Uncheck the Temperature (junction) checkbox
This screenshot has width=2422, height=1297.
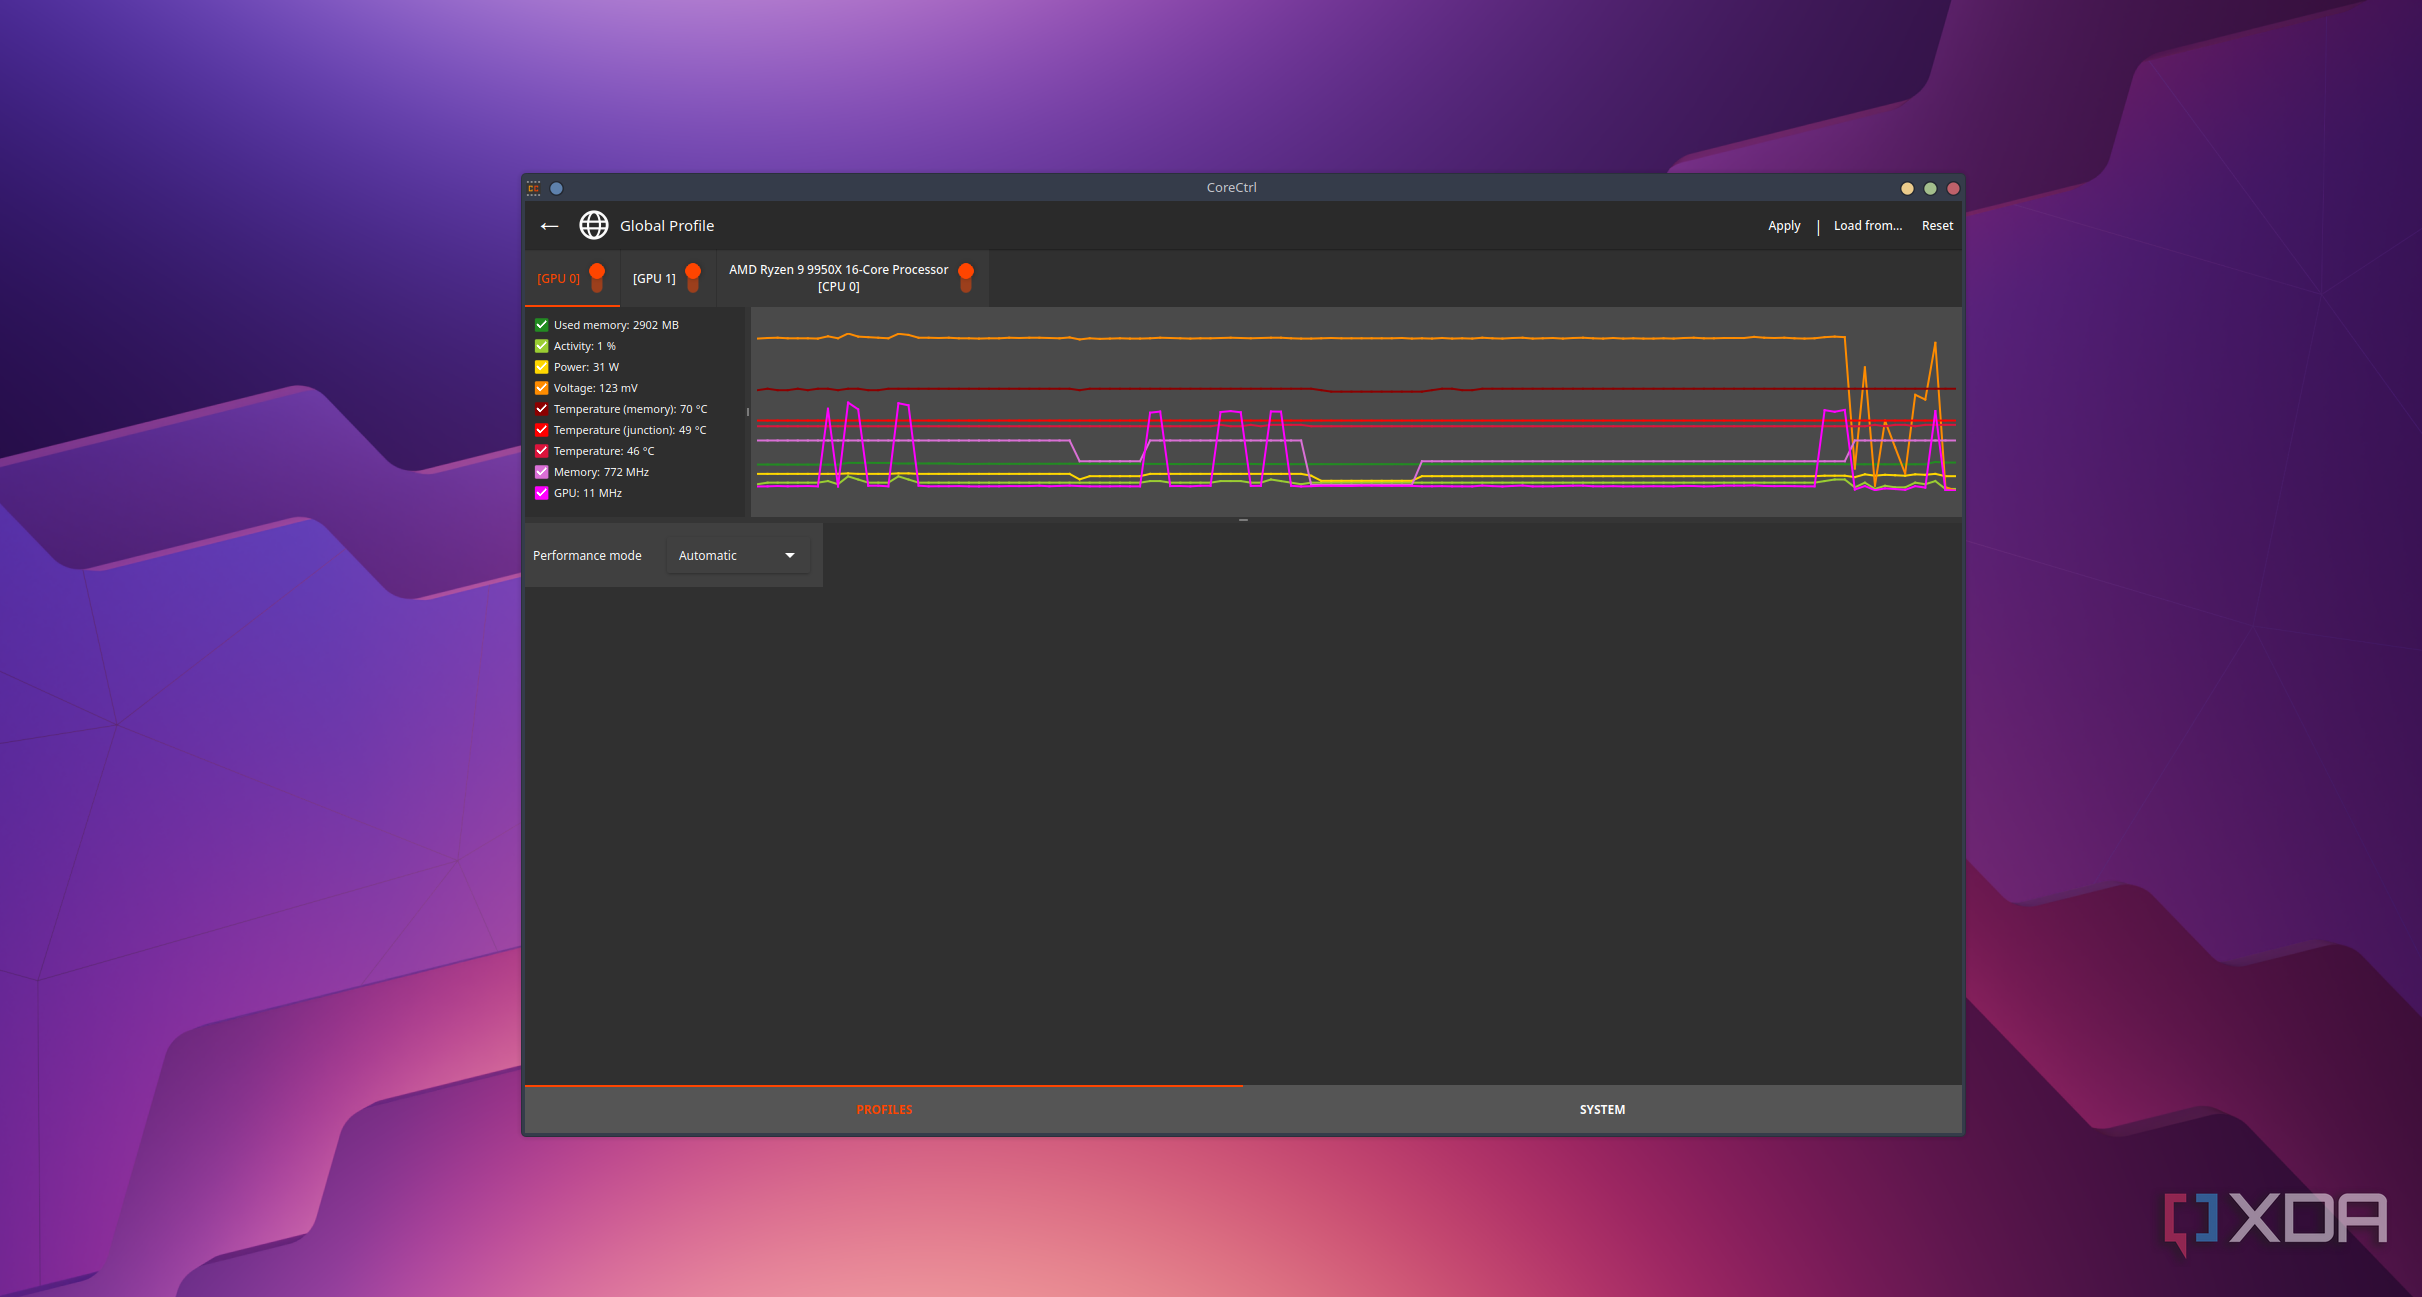click(x=542, y=430)
